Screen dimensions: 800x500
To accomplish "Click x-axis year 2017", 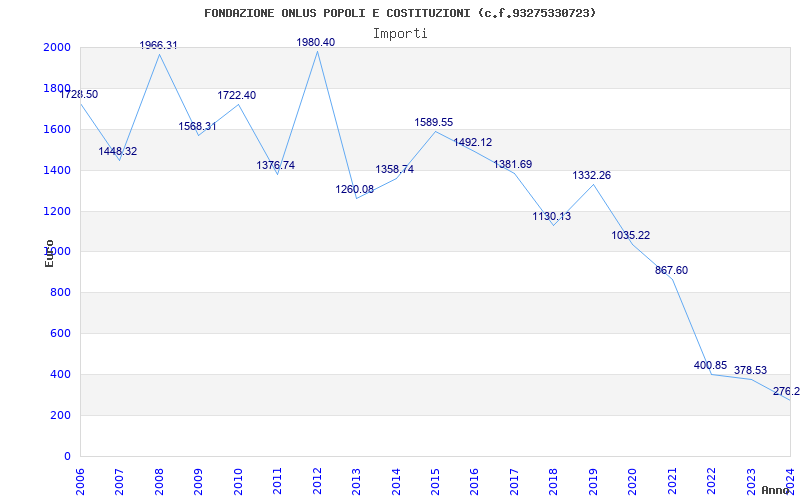I will 514,482.
